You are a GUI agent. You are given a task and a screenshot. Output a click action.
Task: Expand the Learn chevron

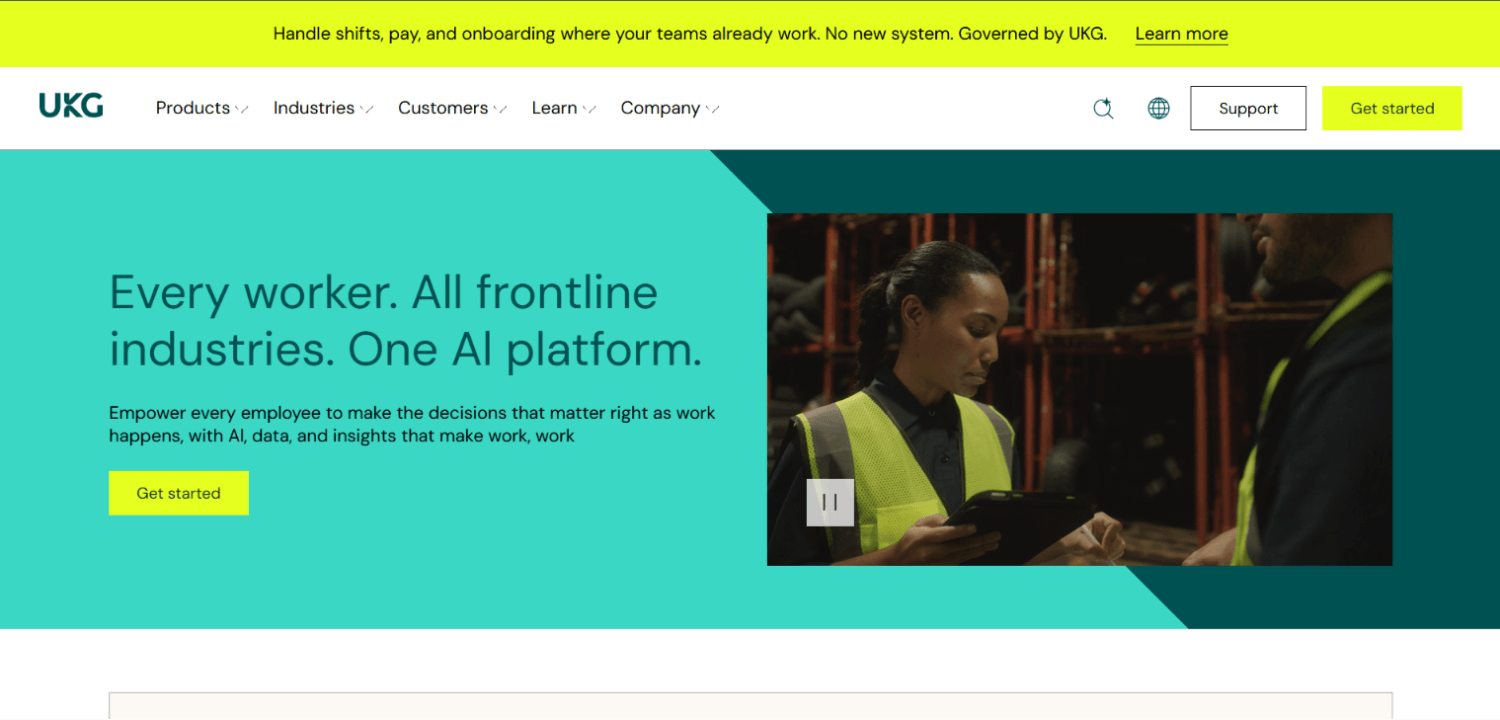pos(590,109)
